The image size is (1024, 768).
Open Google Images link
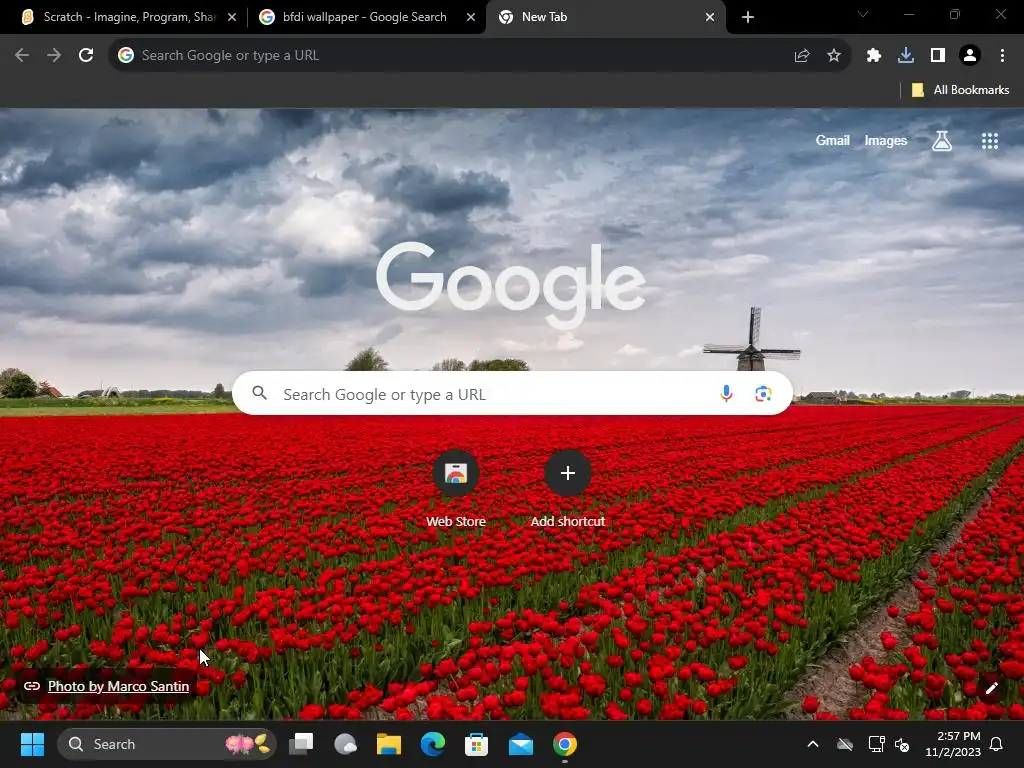886,140
